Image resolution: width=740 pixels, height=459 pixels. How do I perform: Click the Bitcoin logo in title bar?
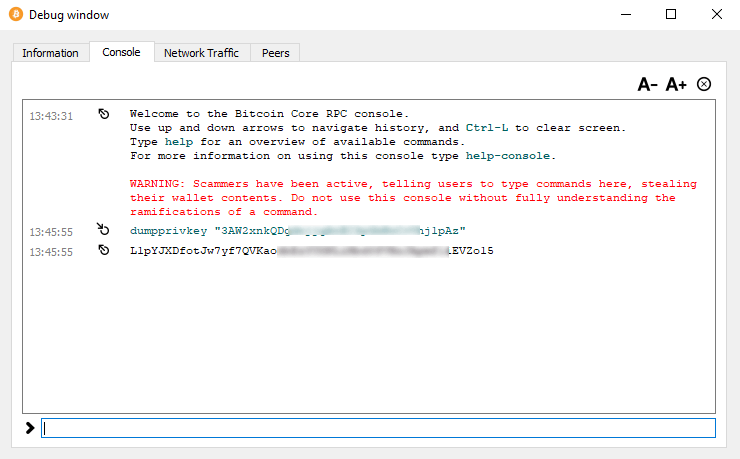tap(14, 15)
